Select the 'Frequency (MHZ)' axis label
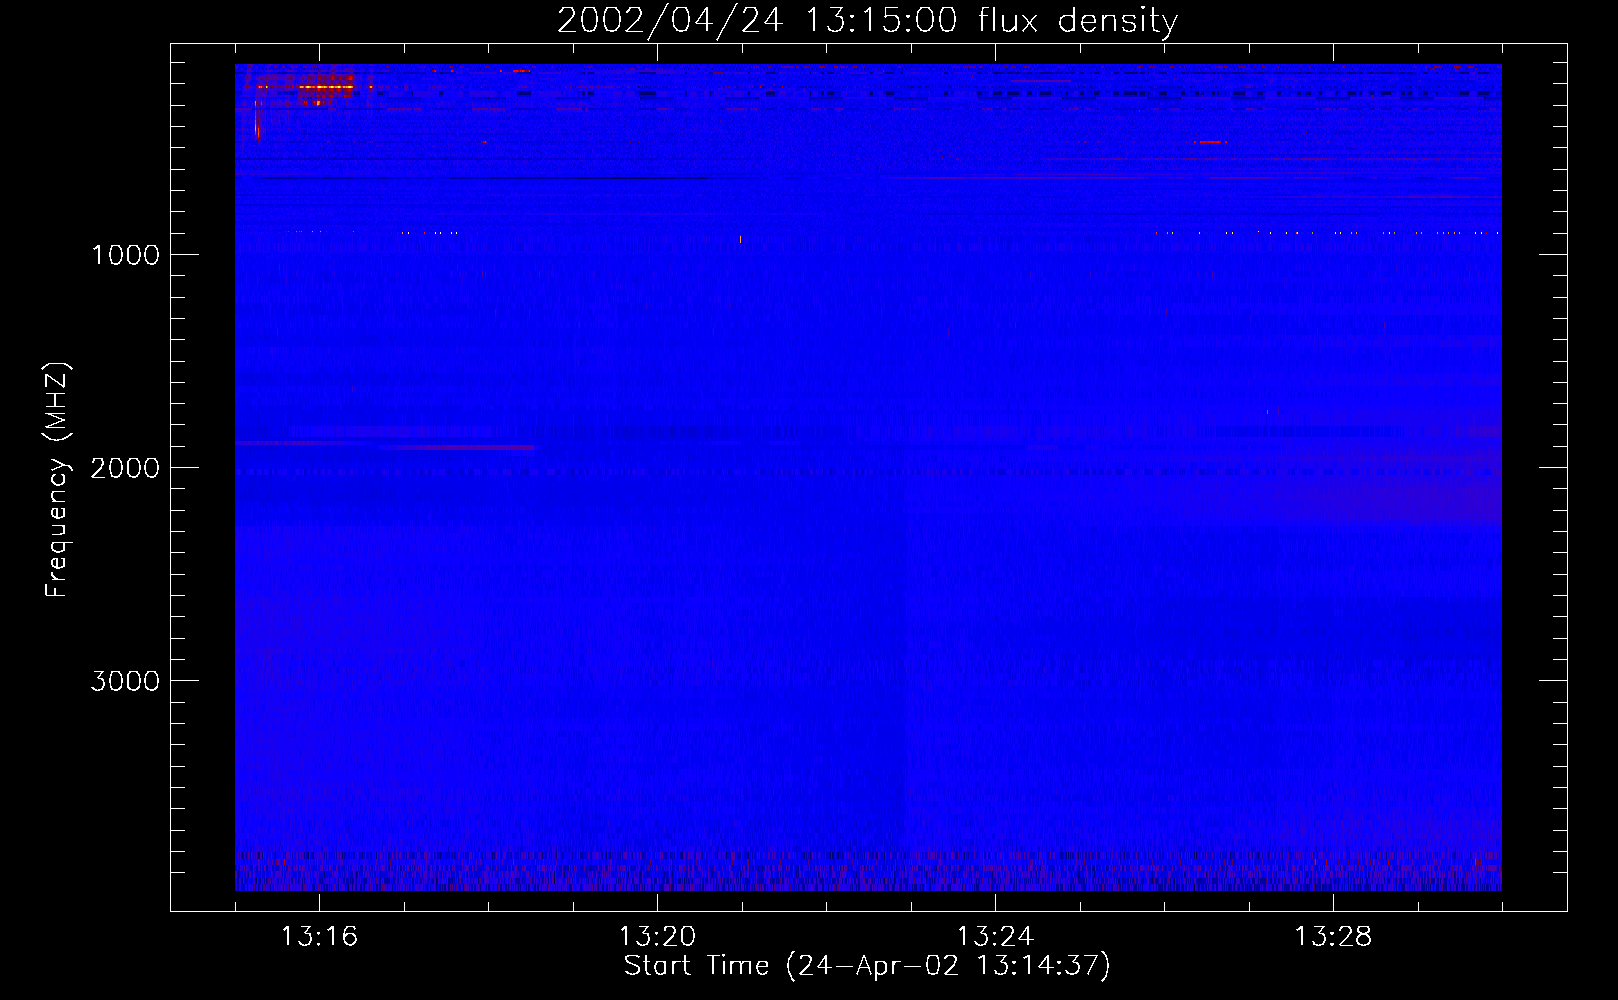 58,480
